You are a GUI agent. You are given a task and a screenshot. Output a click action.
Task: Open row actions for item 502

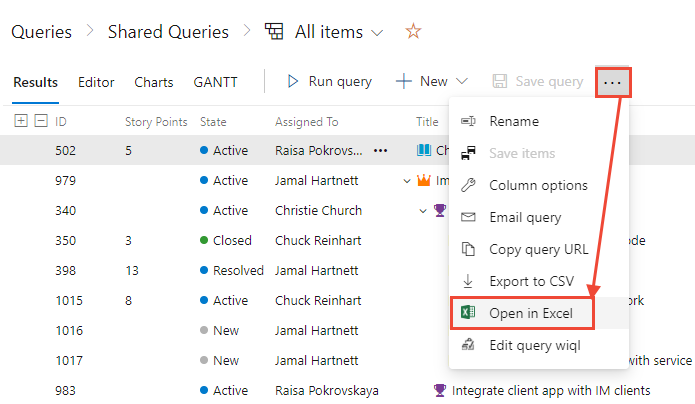380,151
